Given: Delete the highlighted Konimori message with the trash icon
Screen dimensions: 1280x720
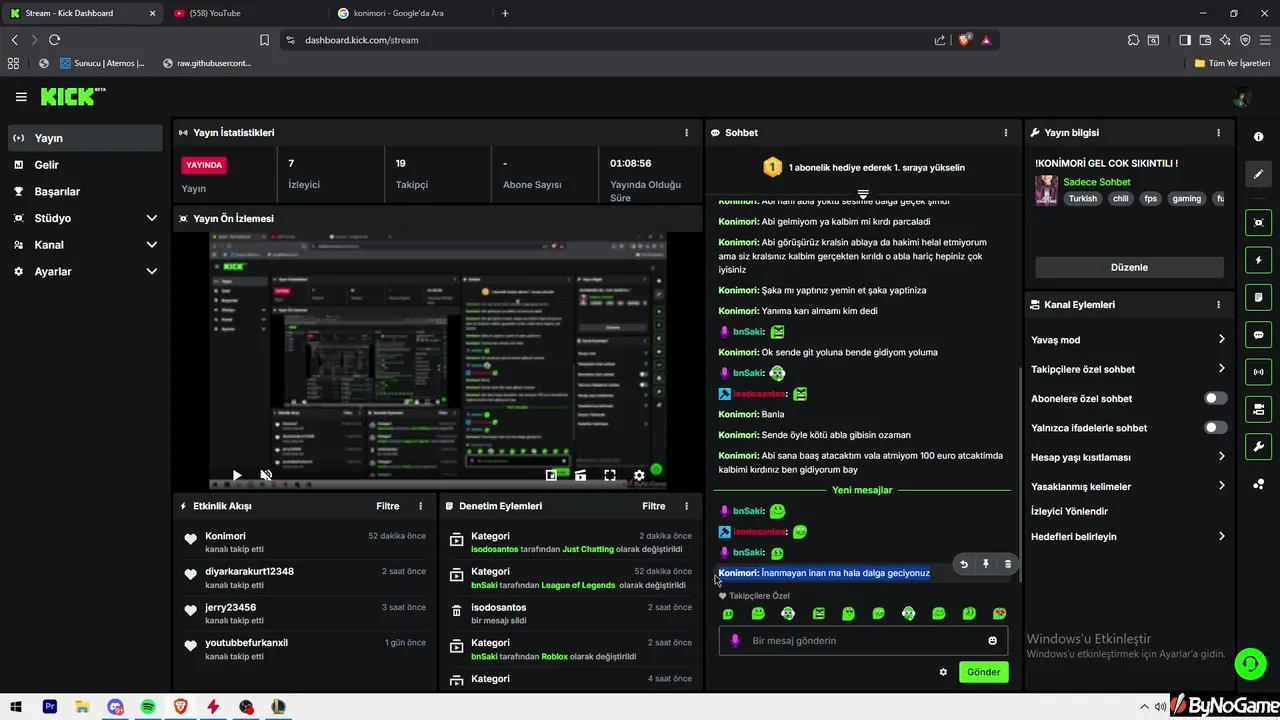Looking at the screenshot, I should click(1007, 564).
